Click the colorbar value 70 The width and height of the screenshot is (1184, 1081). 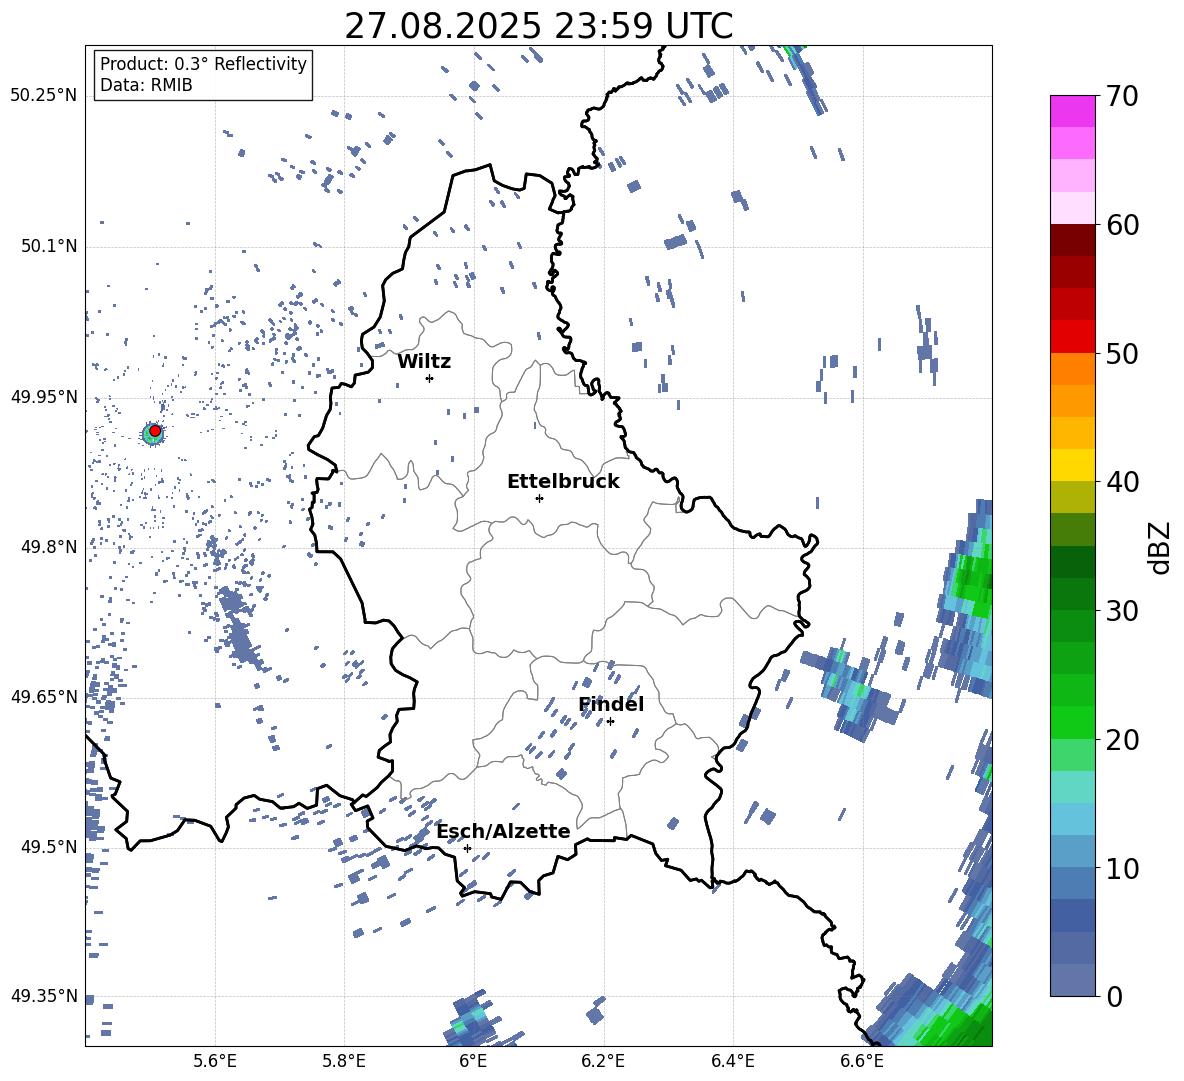(1121, 96)
